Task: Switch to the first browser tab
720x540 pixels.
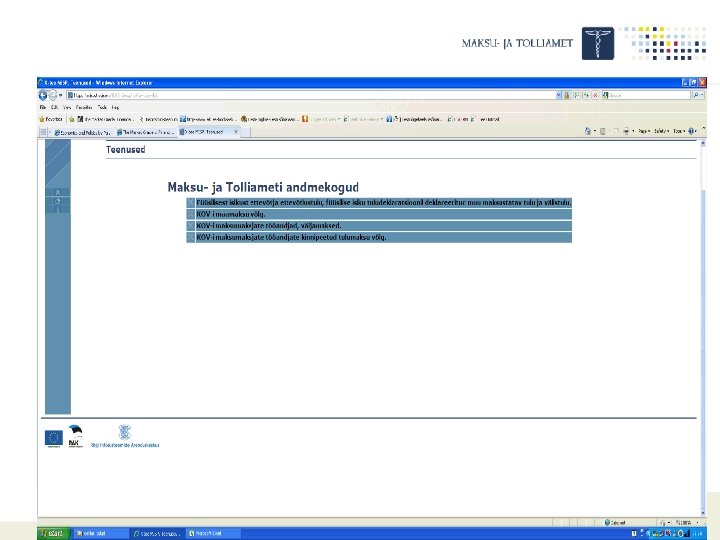Action: click(x=83, y=132)
